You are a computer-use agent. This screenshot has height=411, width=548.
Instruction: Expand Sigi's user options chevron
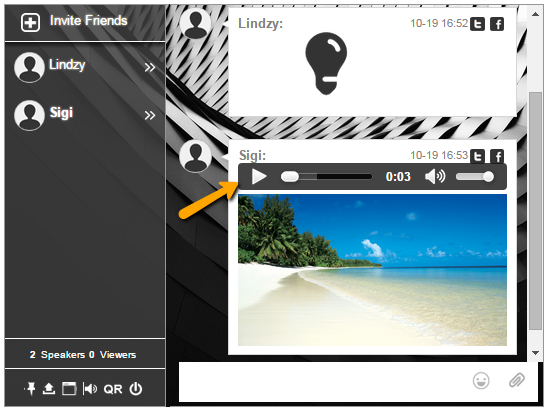(x=150, y=115)
